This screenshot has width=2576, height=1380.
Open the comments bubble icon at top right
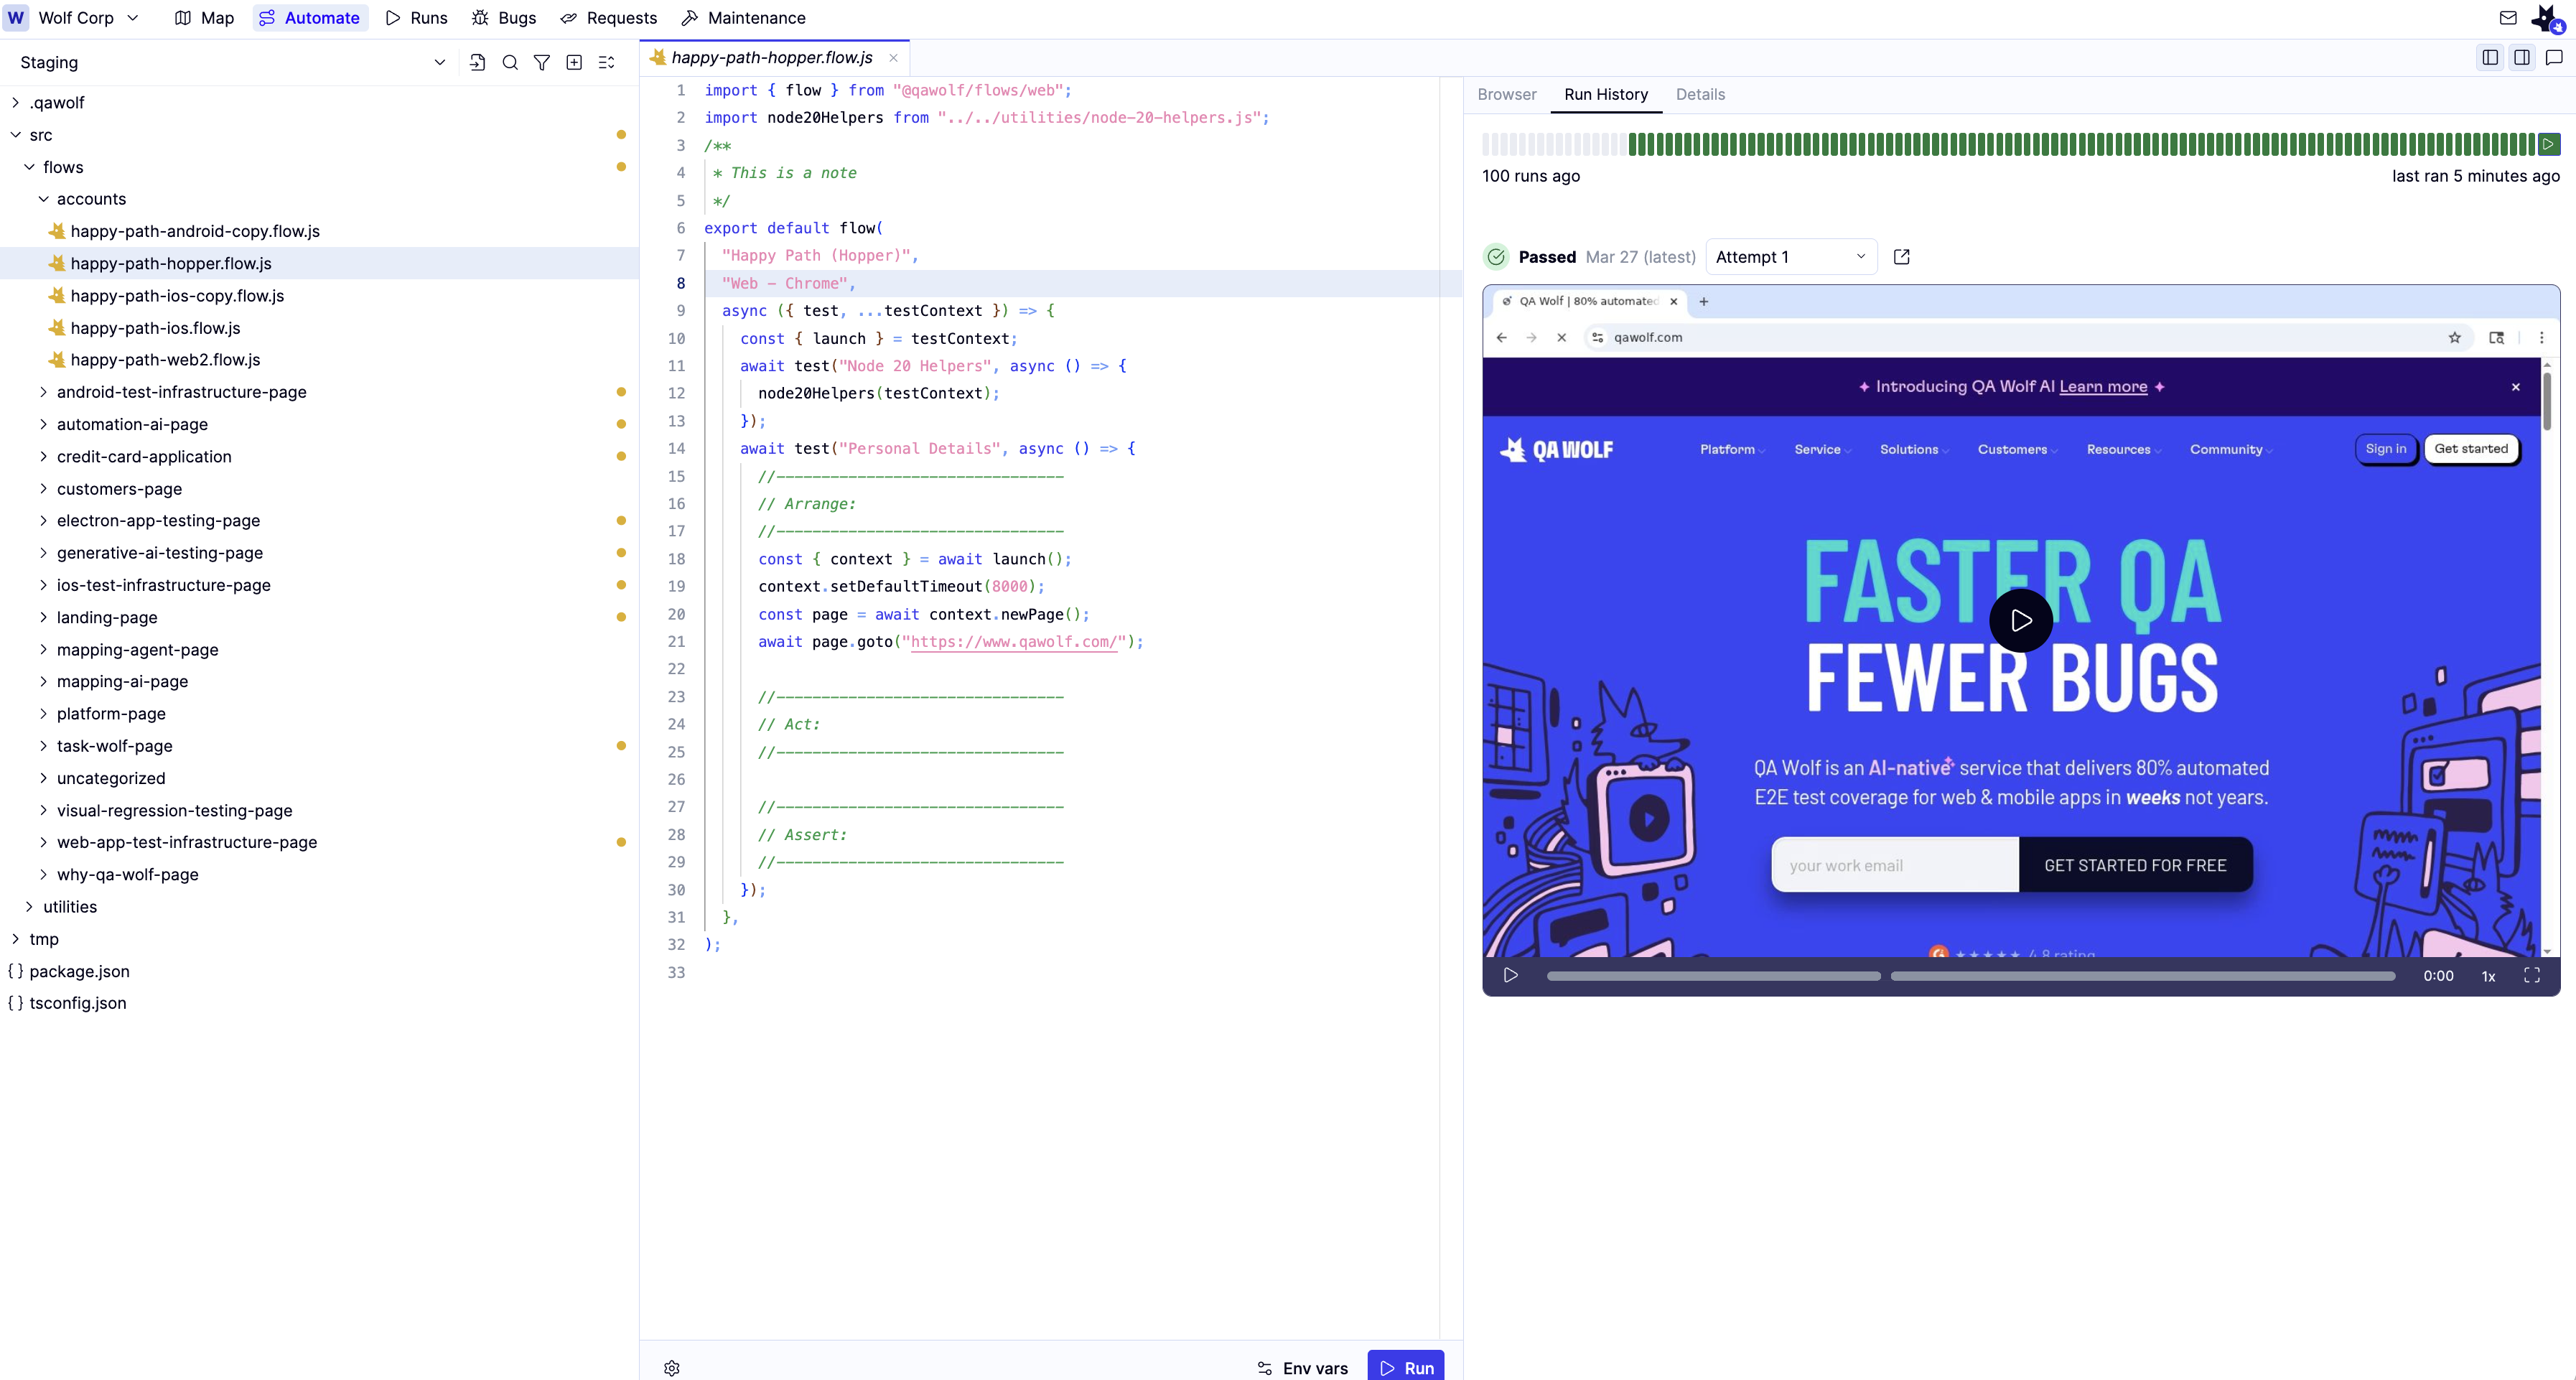pyautogui.click(x=2555, y=57)
